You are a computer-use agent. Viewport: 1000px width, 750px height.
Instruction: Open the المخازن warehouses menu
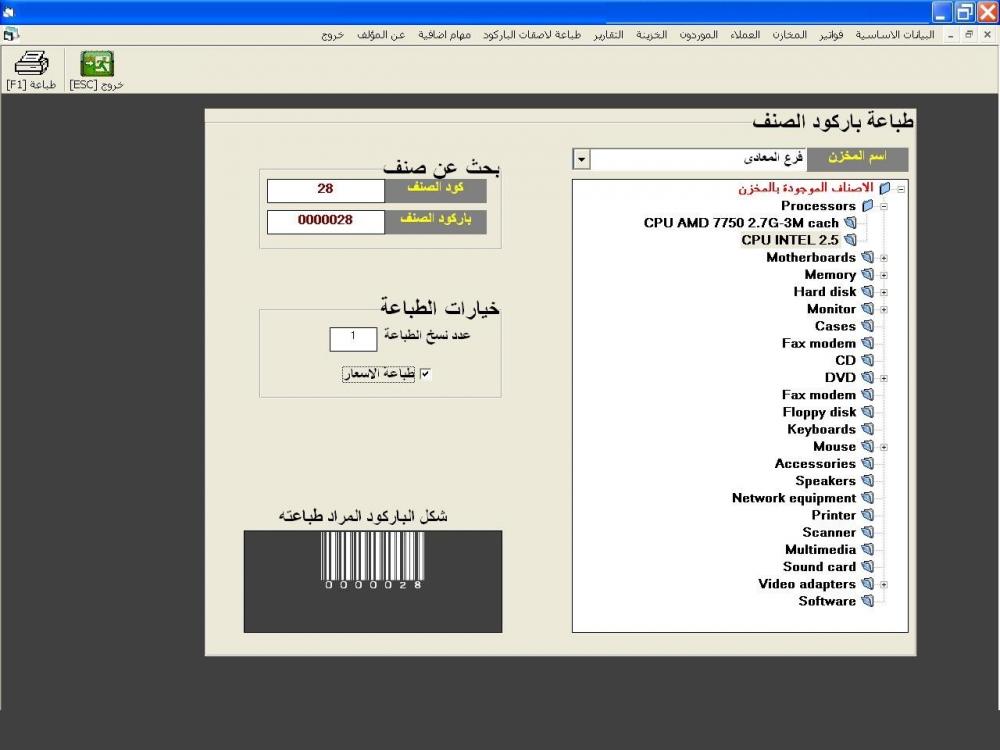pos(790,34)
